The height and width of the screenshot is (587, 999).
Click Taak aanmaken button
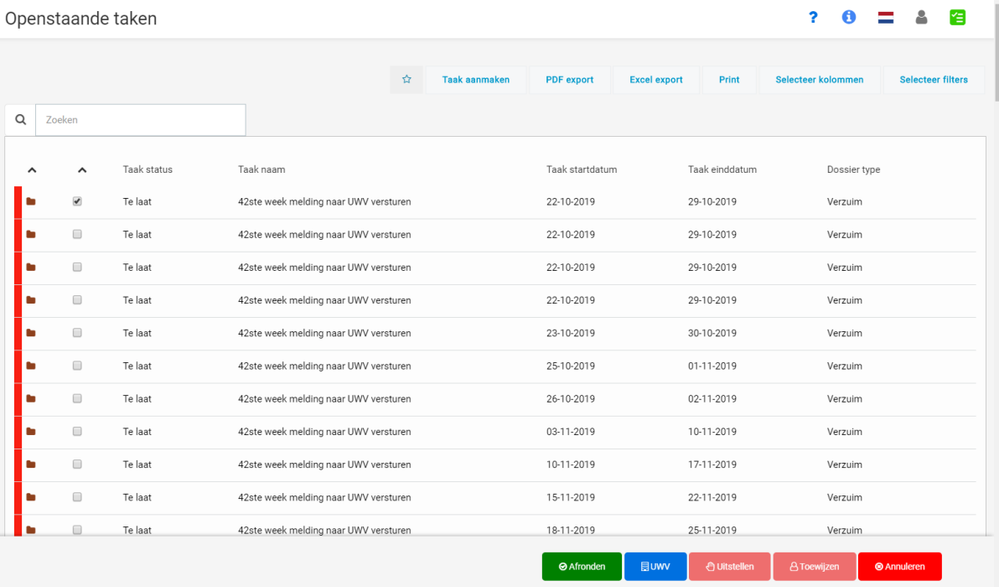point(476,80)
